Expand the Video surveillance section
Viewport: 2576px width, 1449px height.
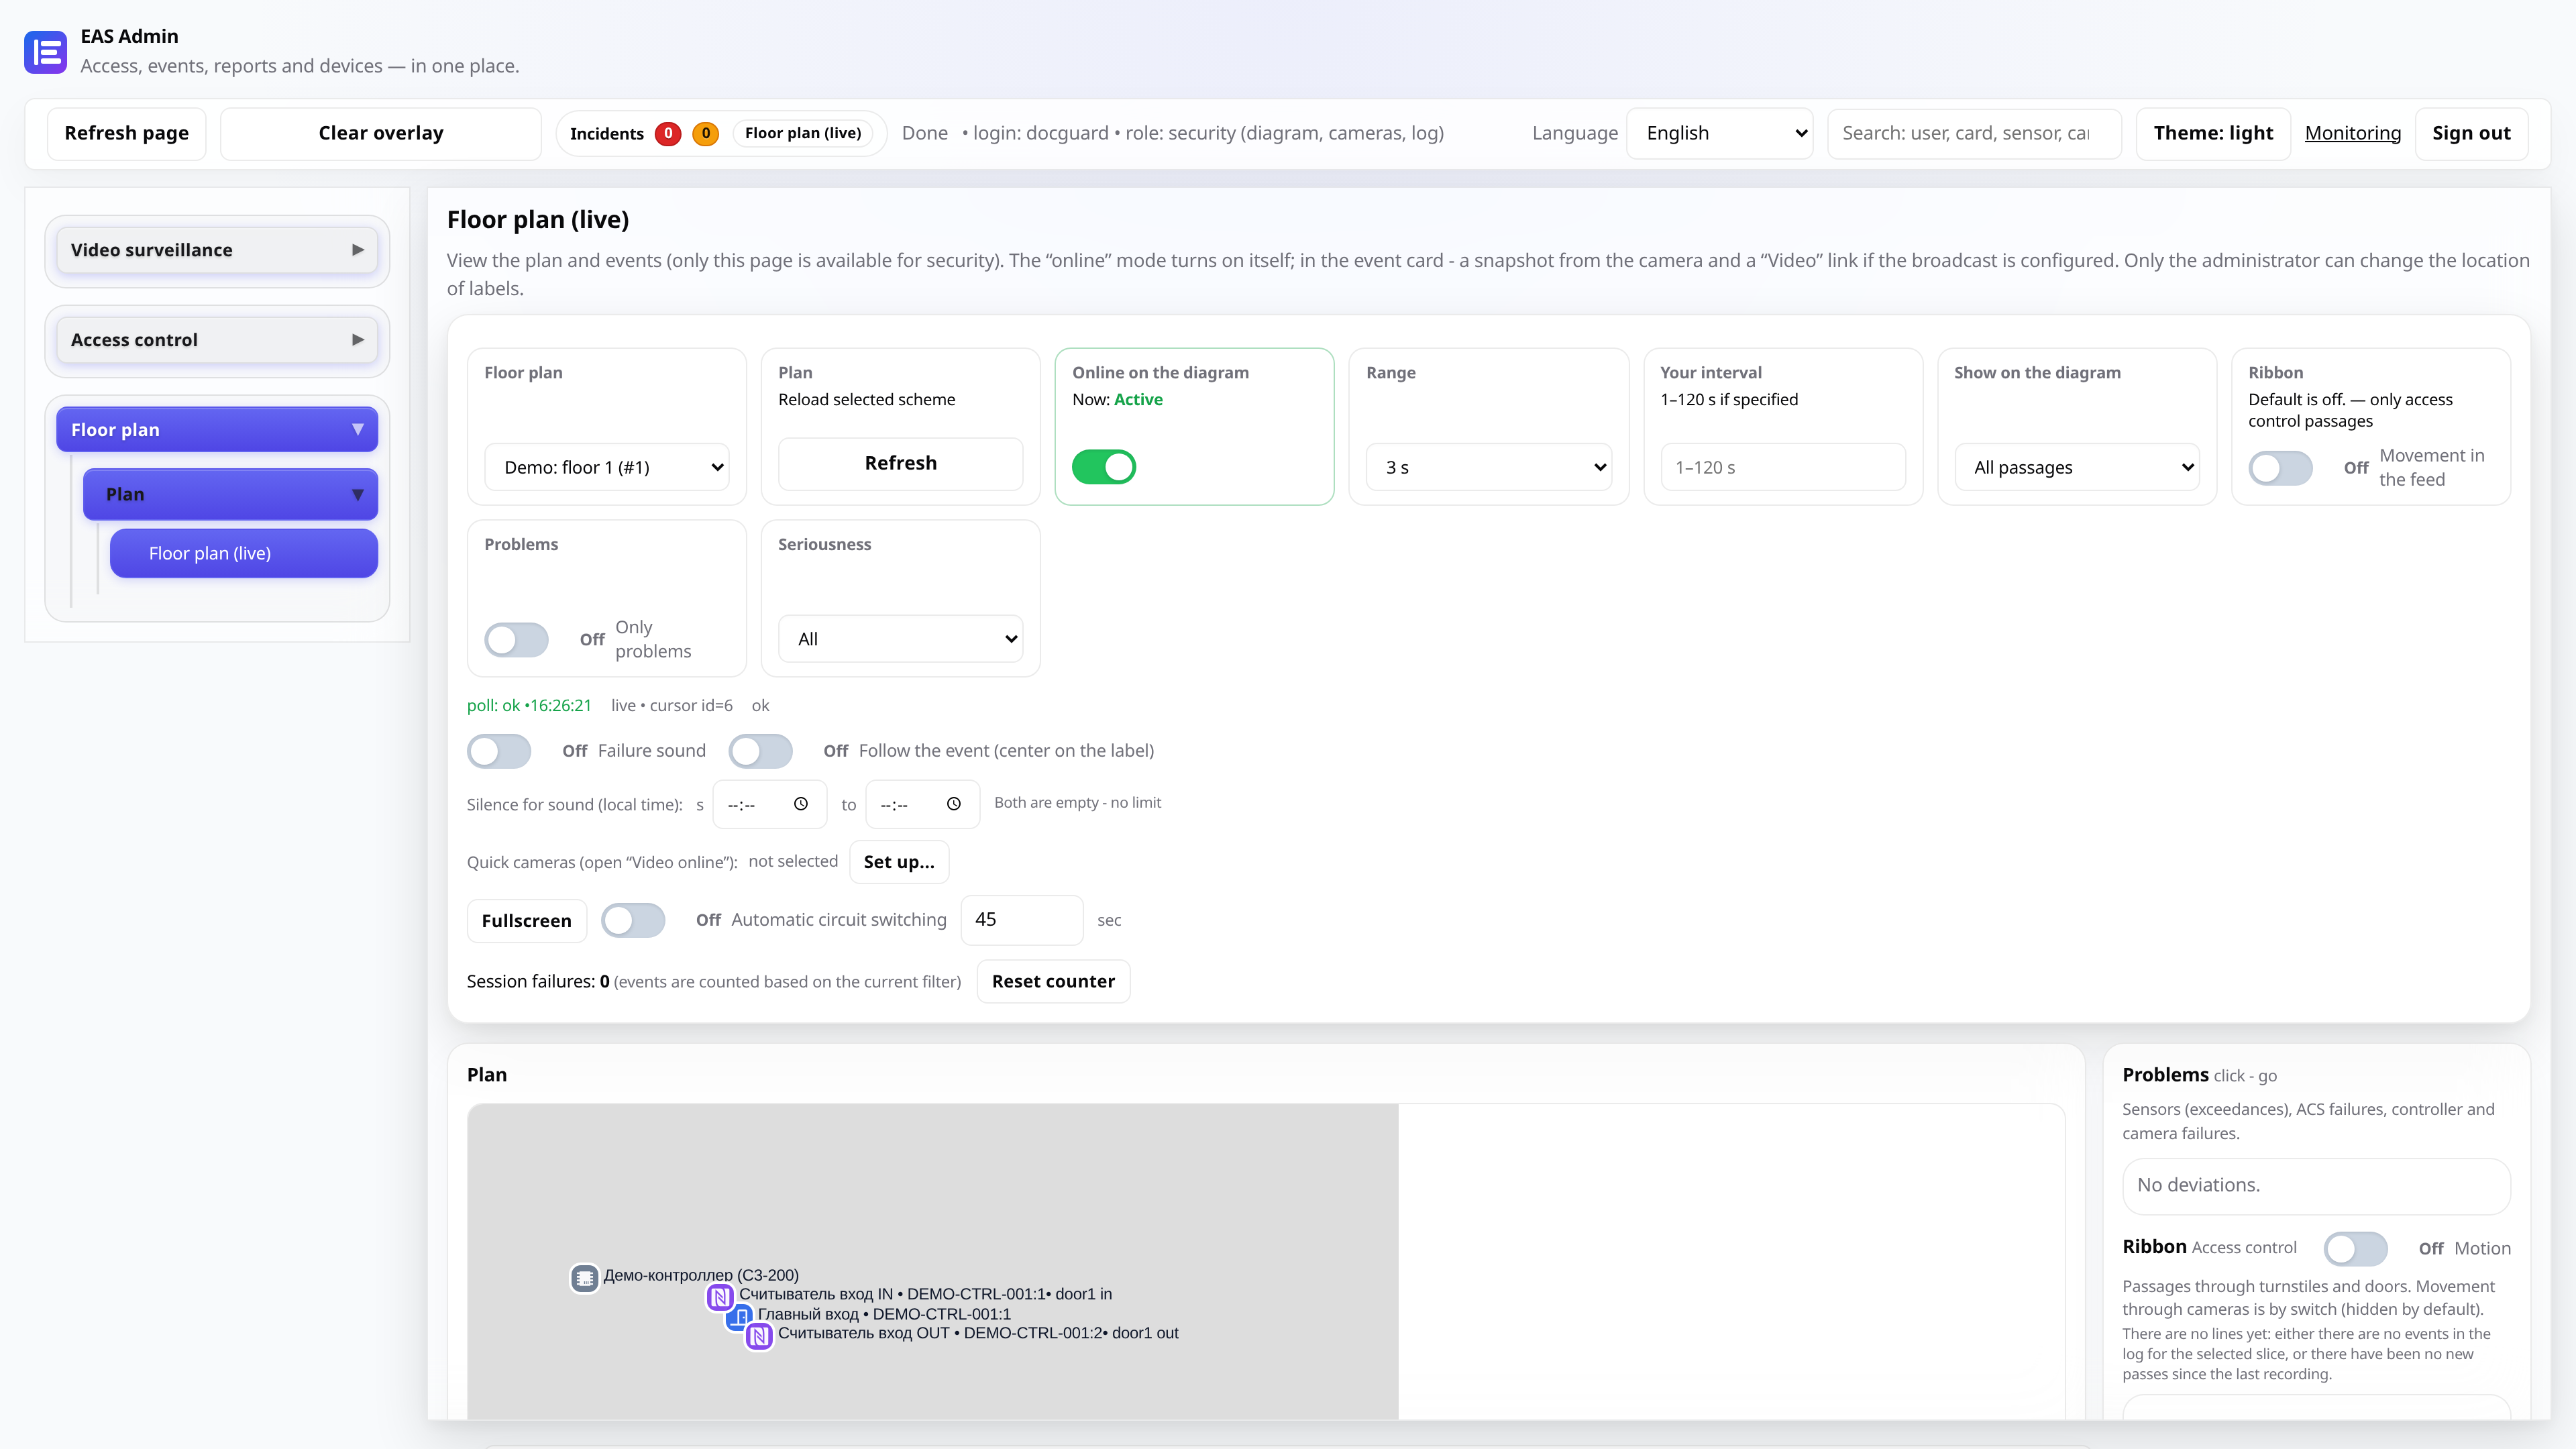217,250
